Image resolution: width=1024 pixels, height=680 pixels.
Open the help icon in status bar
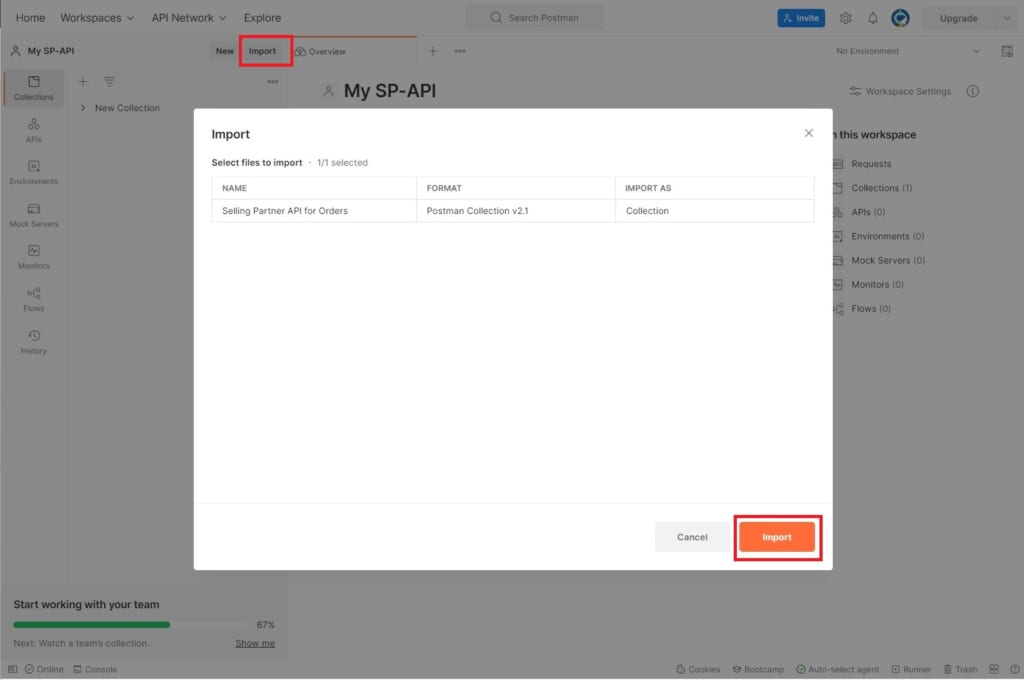coord(1014,669)
